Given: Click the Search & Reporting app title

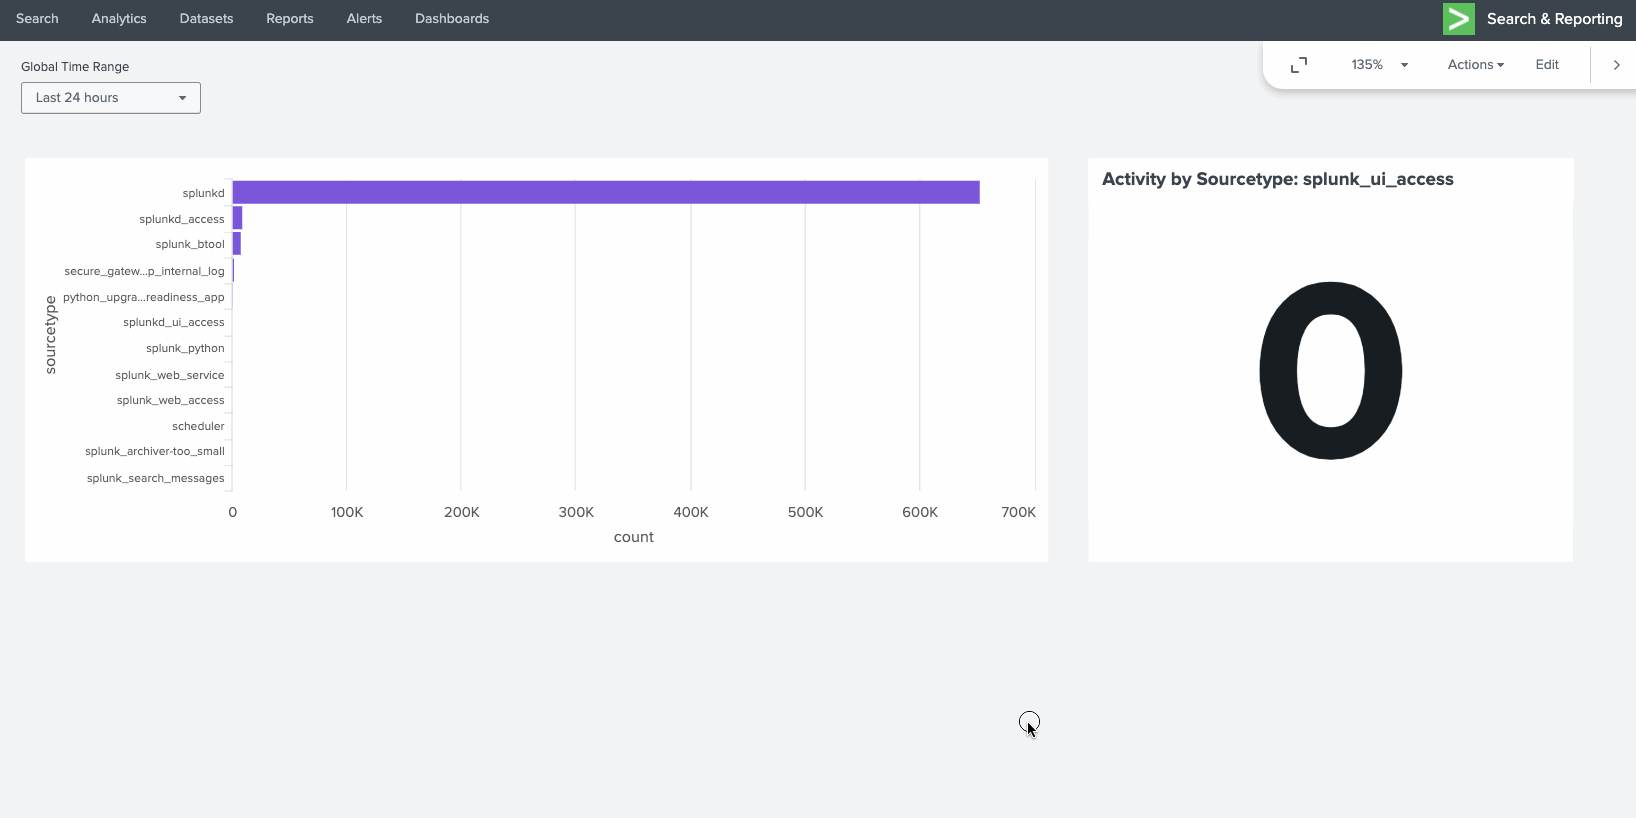Looking at the screenshot, I should pos(1554,19).
